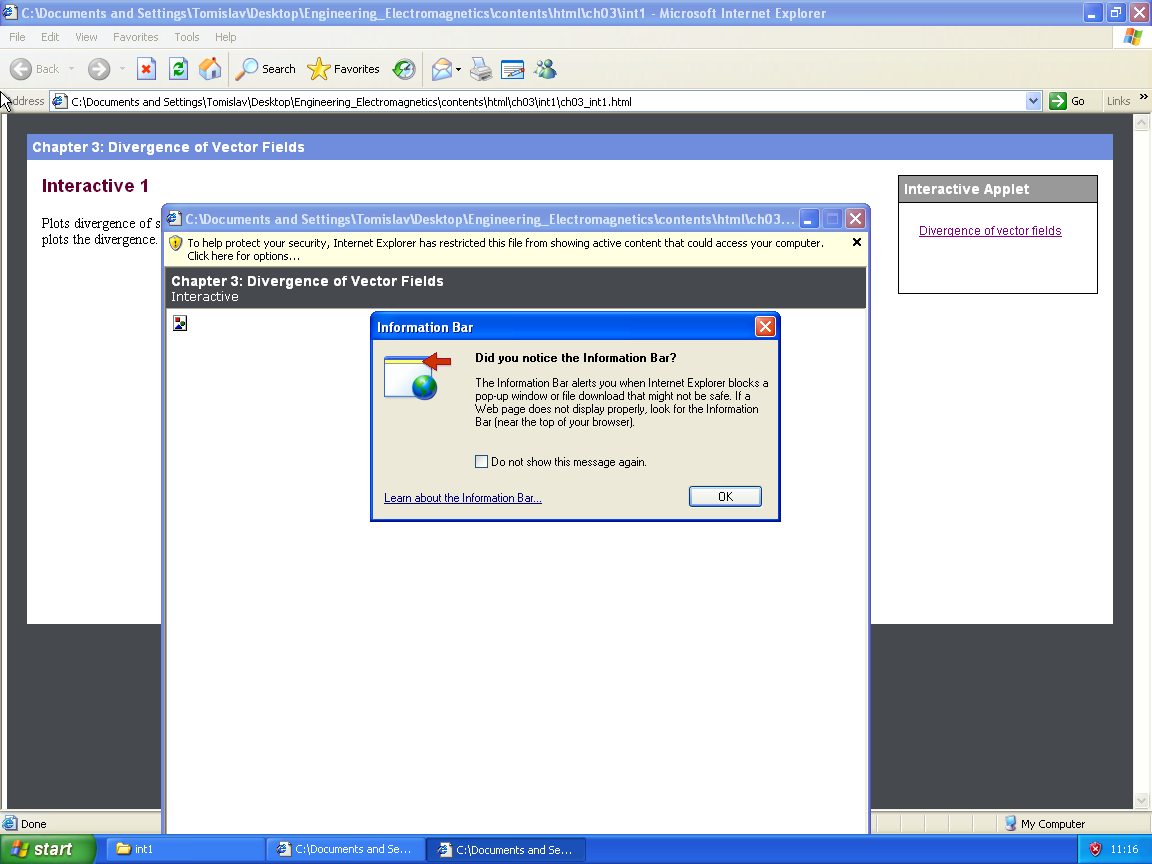This screenshot has height=864, width=1152.
Task: Click the Refresh page icon
Action: 178,69
